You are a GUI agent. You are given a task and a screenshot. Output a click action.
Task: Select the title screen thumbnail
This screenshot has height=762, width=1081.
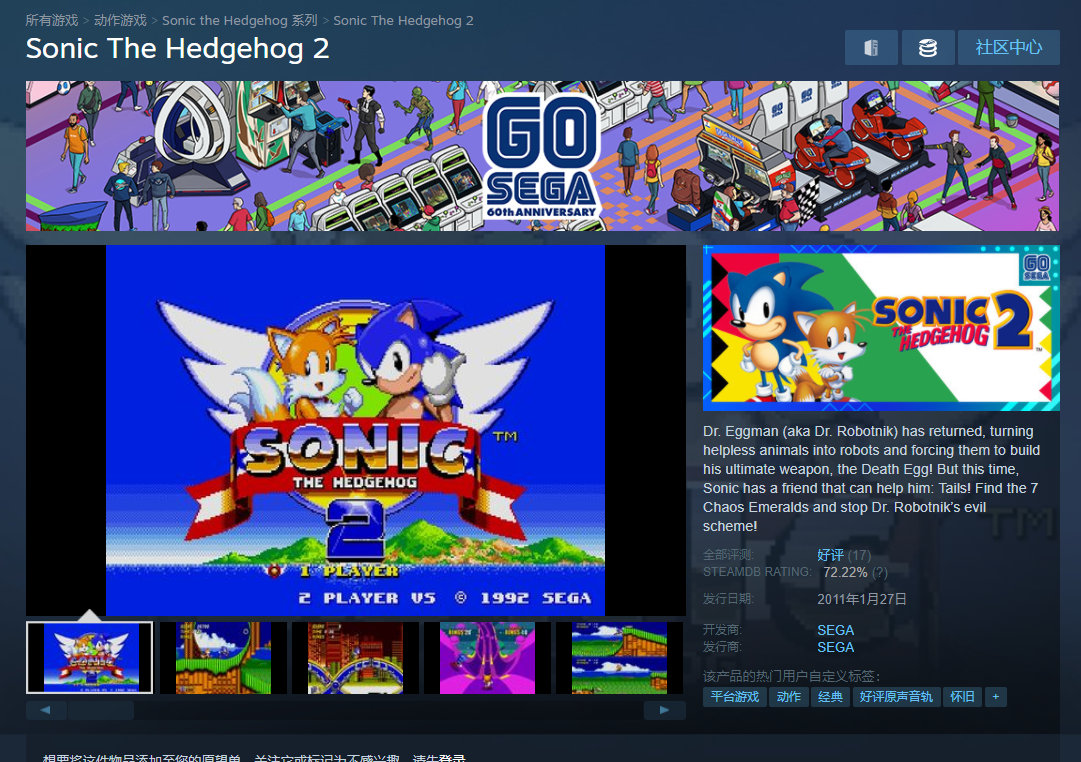tap(90, 657)
